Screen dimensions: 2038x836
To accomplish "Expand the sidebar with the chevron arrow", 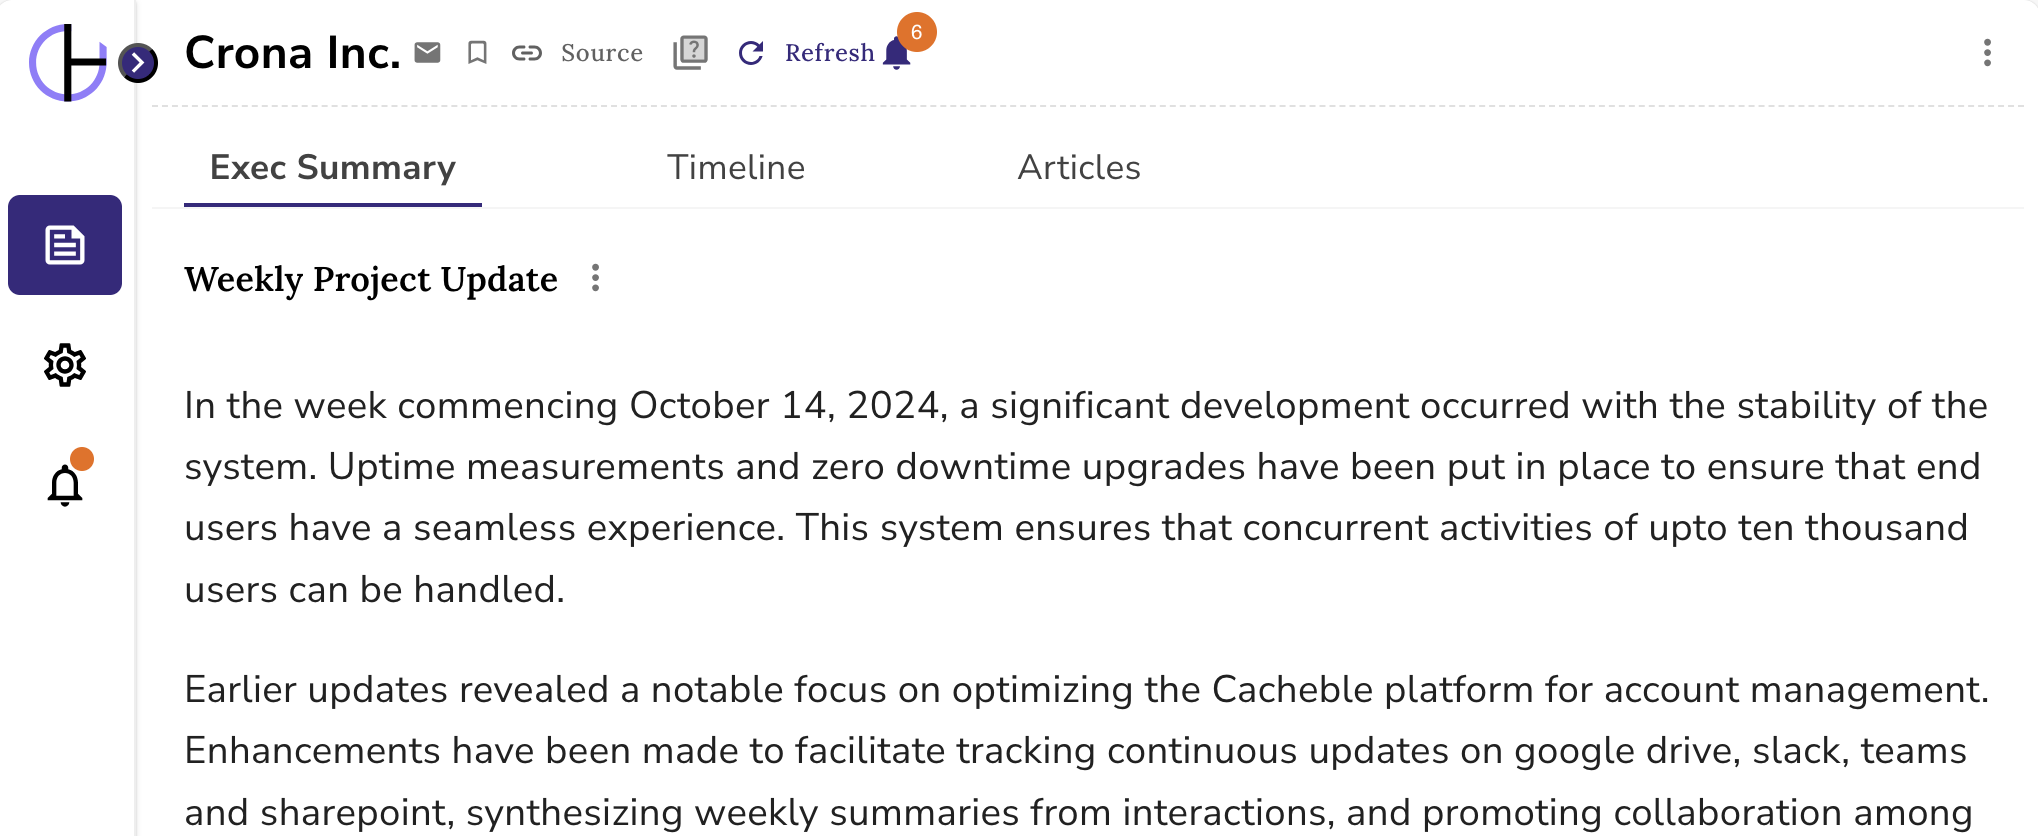I will pyautogui.click(x=138, y=63).
